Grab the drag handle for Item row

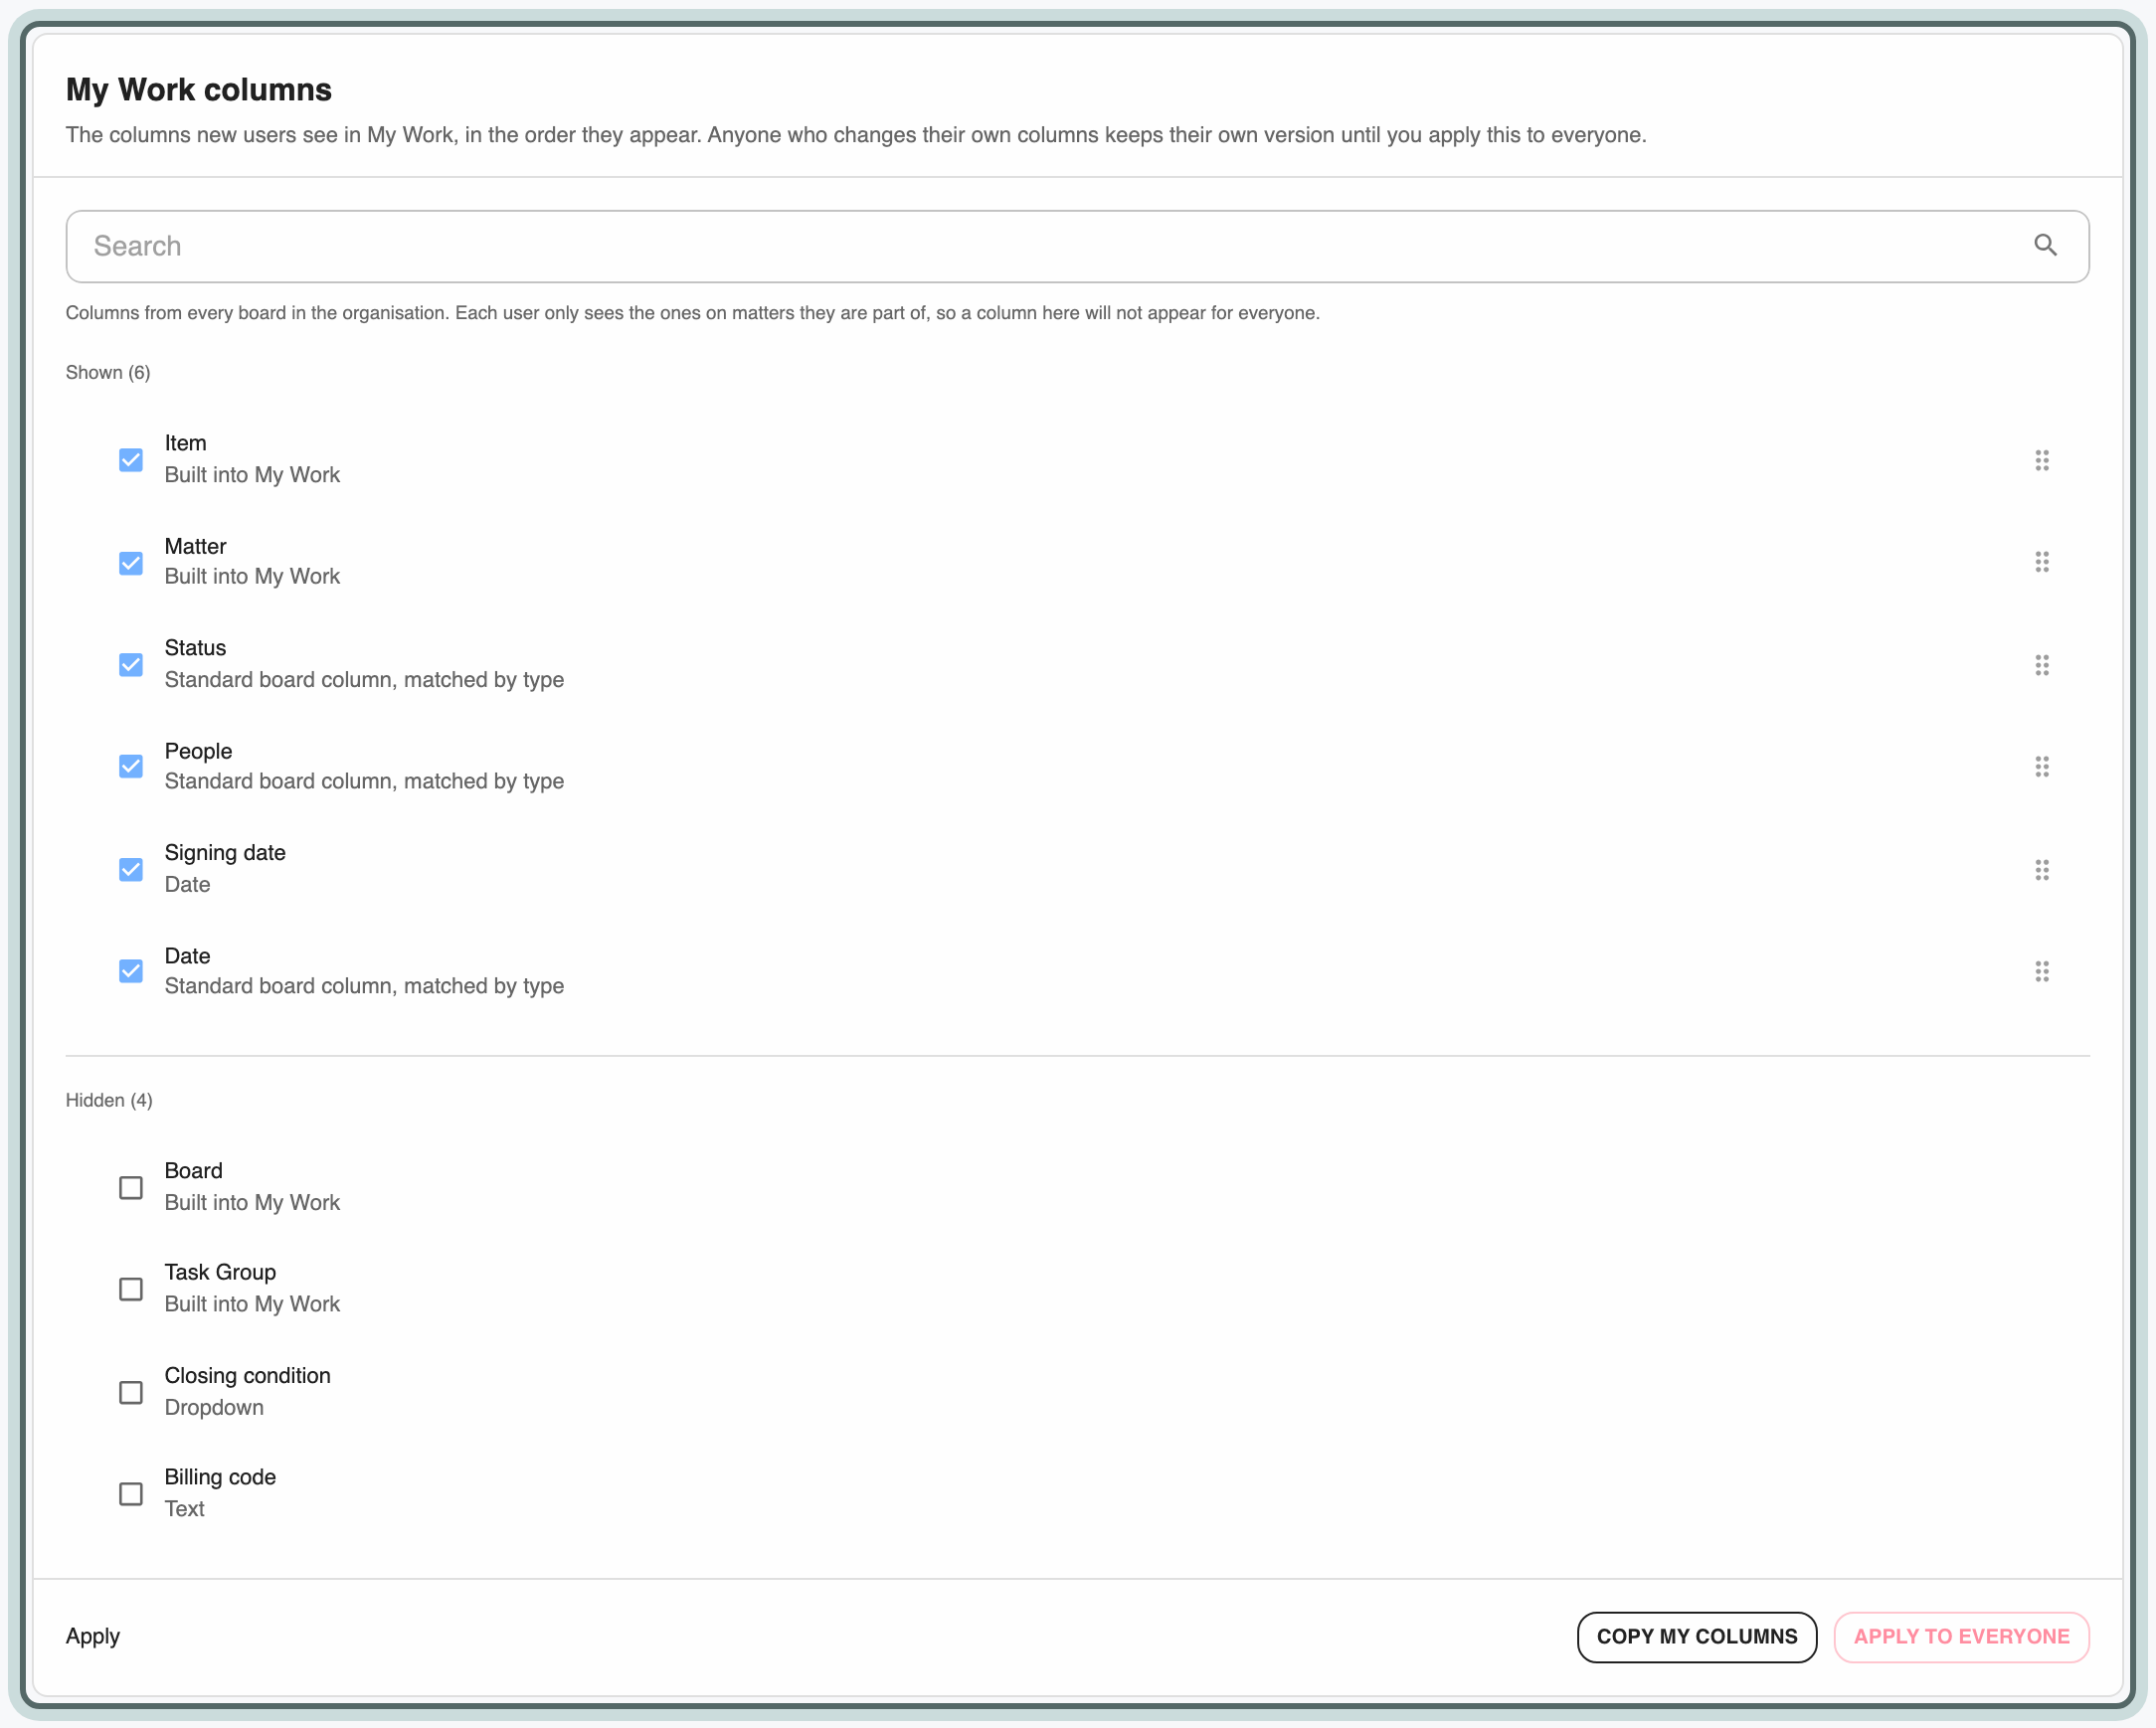(x=2042, y=460)
